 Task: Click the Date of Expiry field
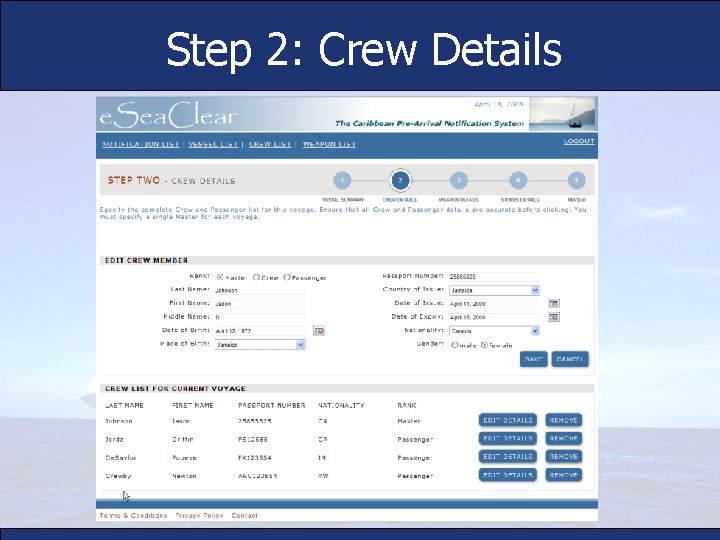click(494, 317)
